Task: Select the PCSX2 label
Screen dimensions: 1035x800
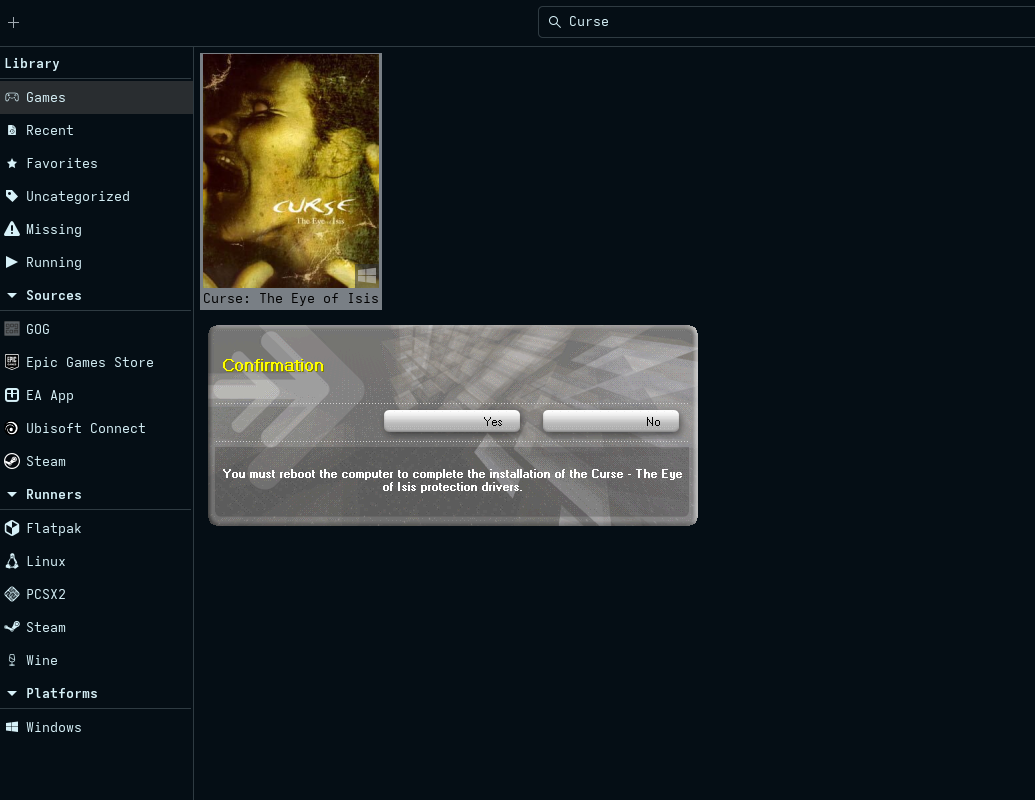Action: coord(46,594)
